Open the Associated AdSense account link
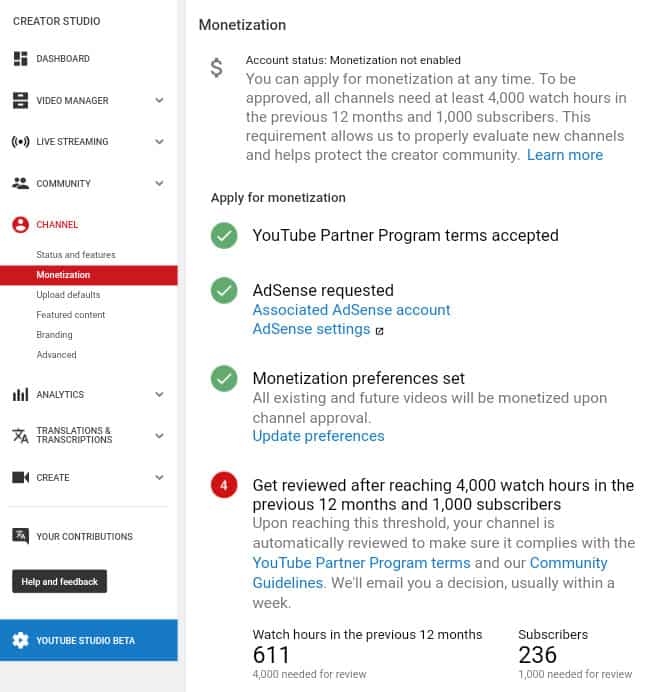This screenshot has width=660, height=692. click(351, 310)
